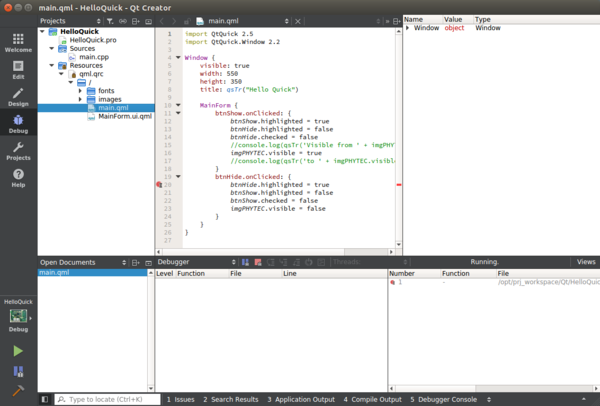This screenshot has width=600, height=406.
Task: Open the Debugger Console pane
Action: point(444,399)
